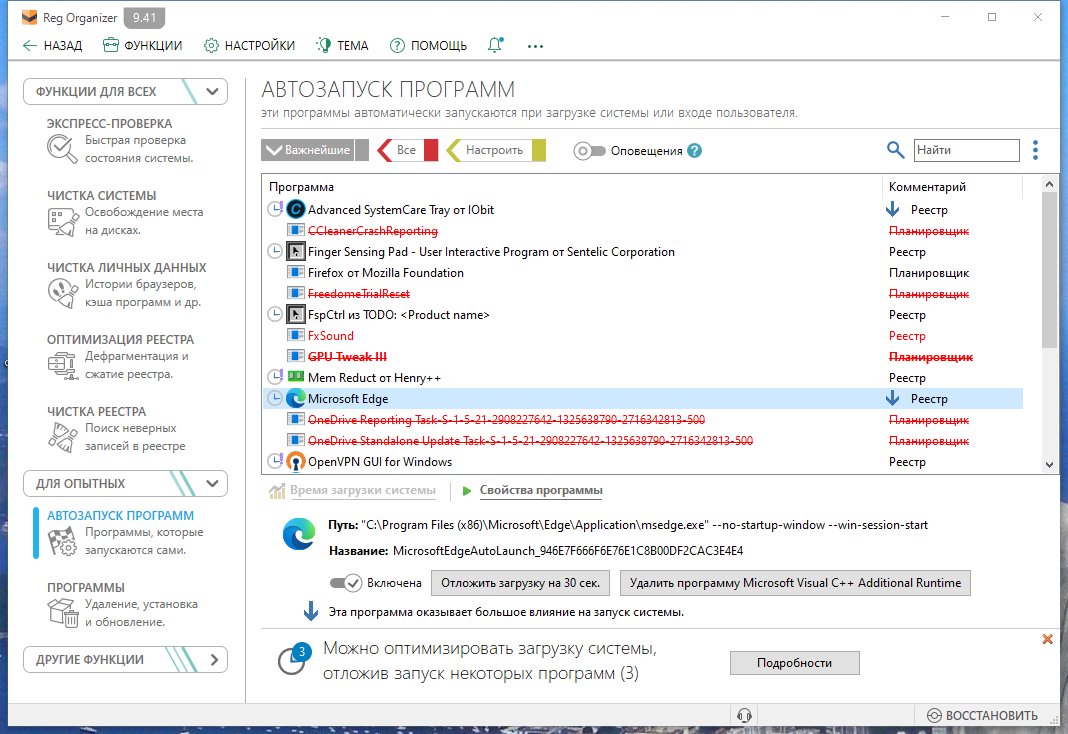Screen dimensions: 1068x734
Task: Collapse the Для опытных section
Action: (213, 483)
